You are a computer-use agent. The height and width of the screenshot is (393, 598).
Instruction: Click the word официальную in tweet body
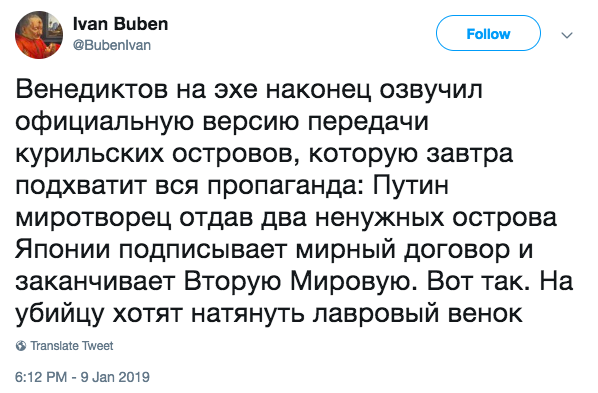(x=104, y=124)
